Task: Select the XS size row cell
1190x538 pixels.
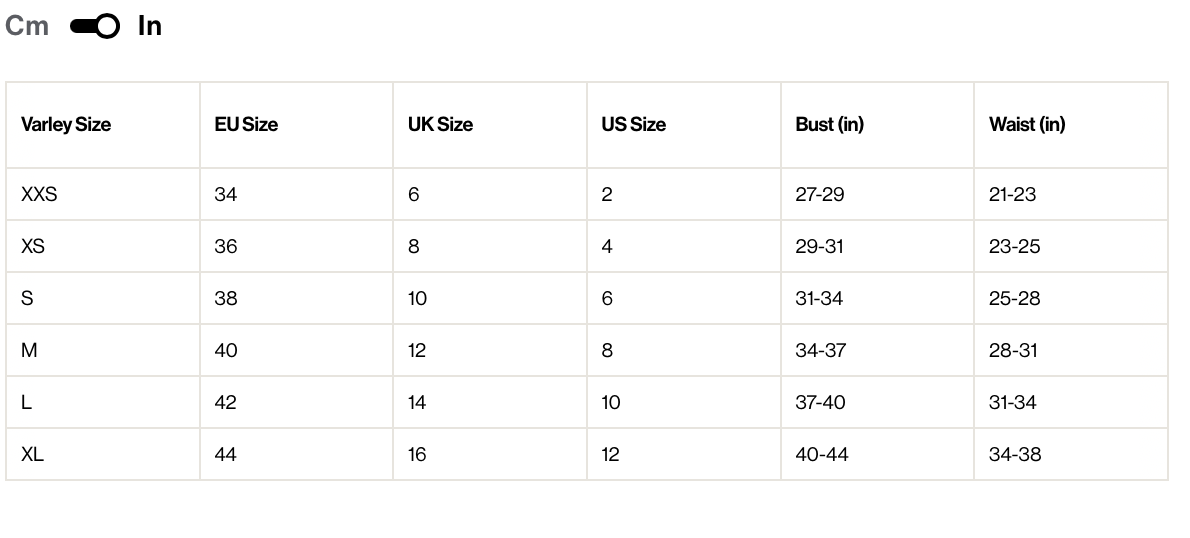Action: click(33, 247)
